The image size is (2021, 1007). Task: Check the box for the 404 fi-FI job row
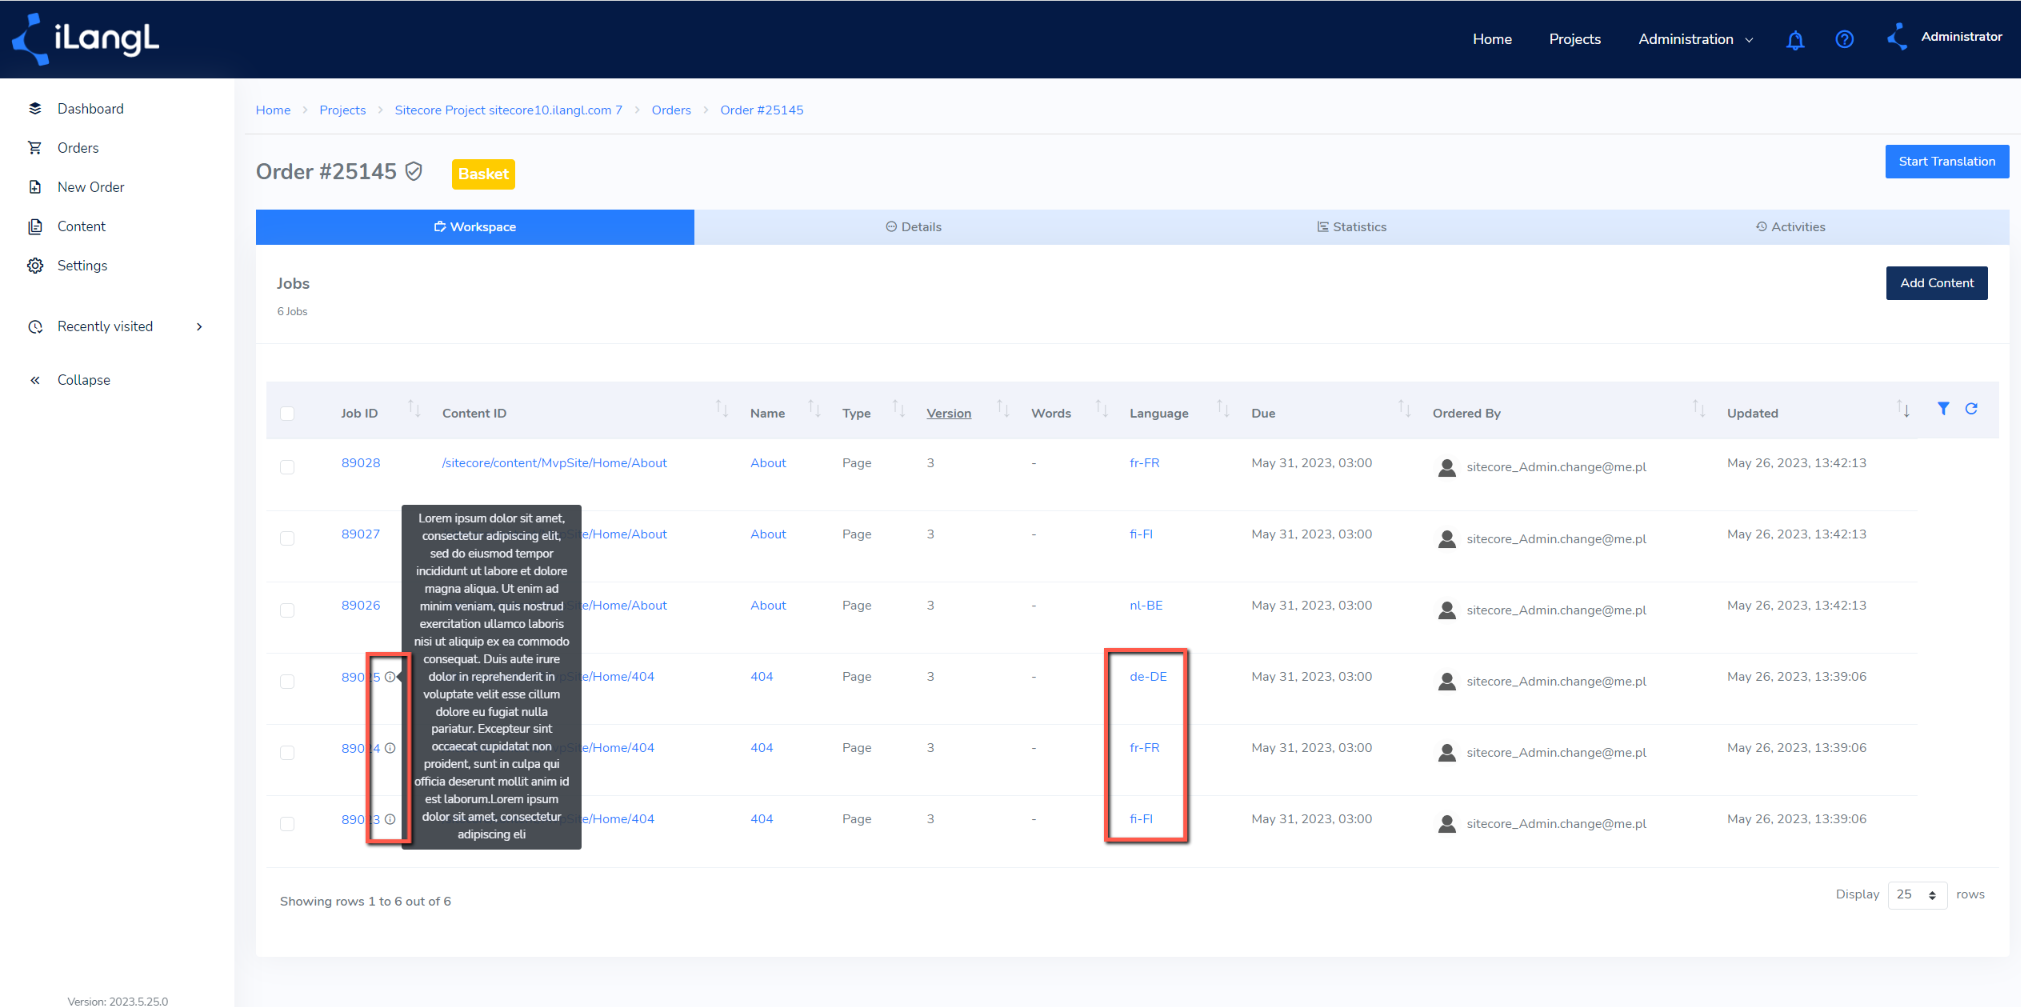[287, 824]
